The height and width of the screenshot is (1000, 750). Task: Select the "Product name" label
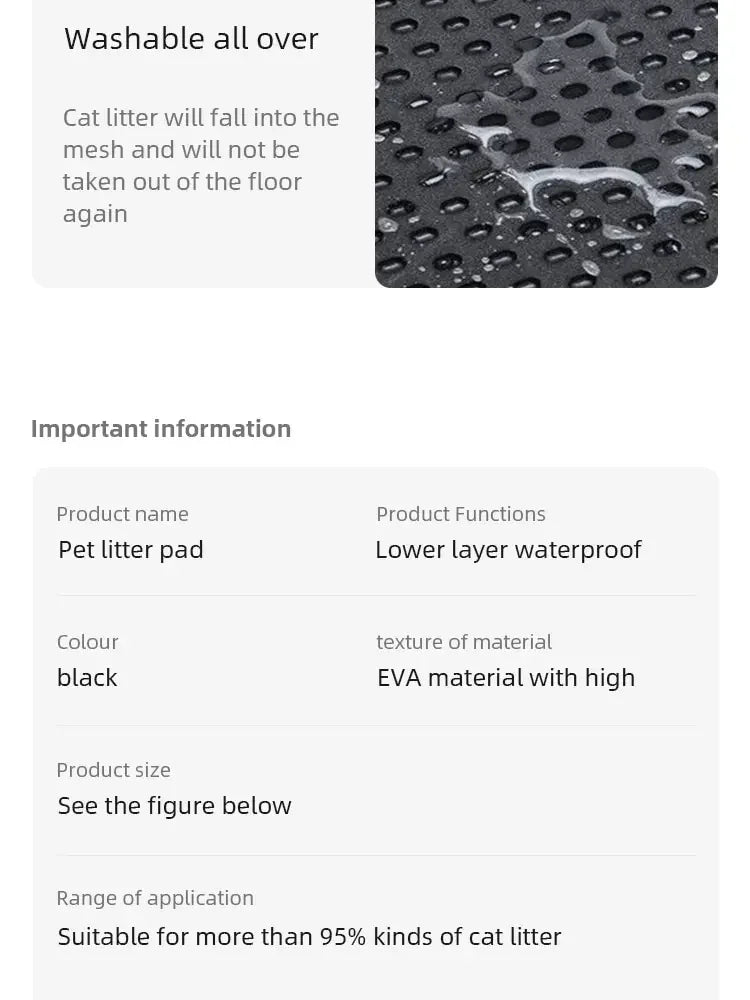tap(122, 514)
